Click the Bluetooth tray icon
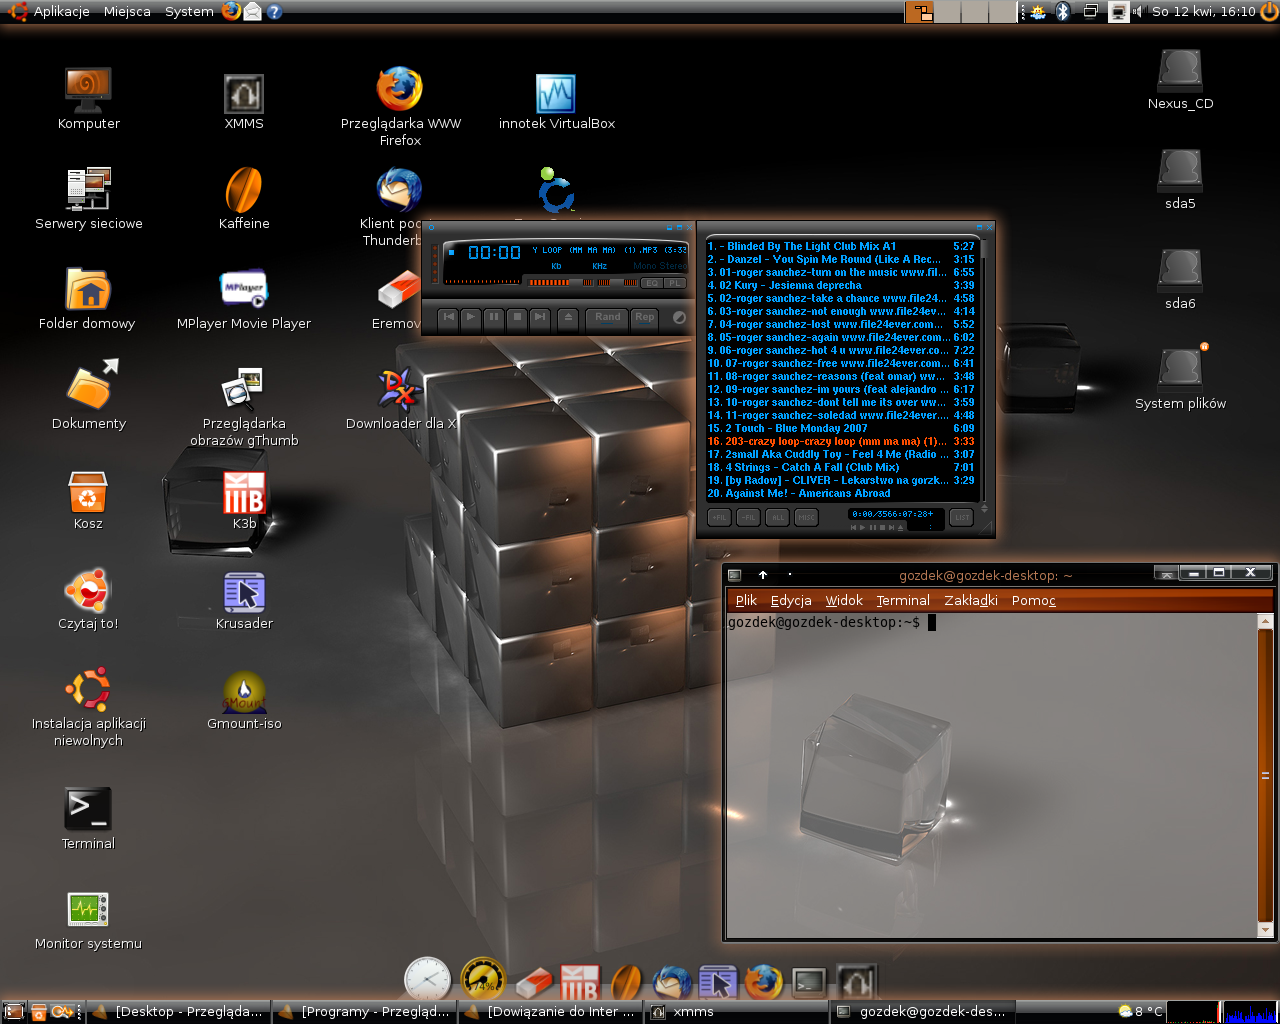 [1063, 11]
